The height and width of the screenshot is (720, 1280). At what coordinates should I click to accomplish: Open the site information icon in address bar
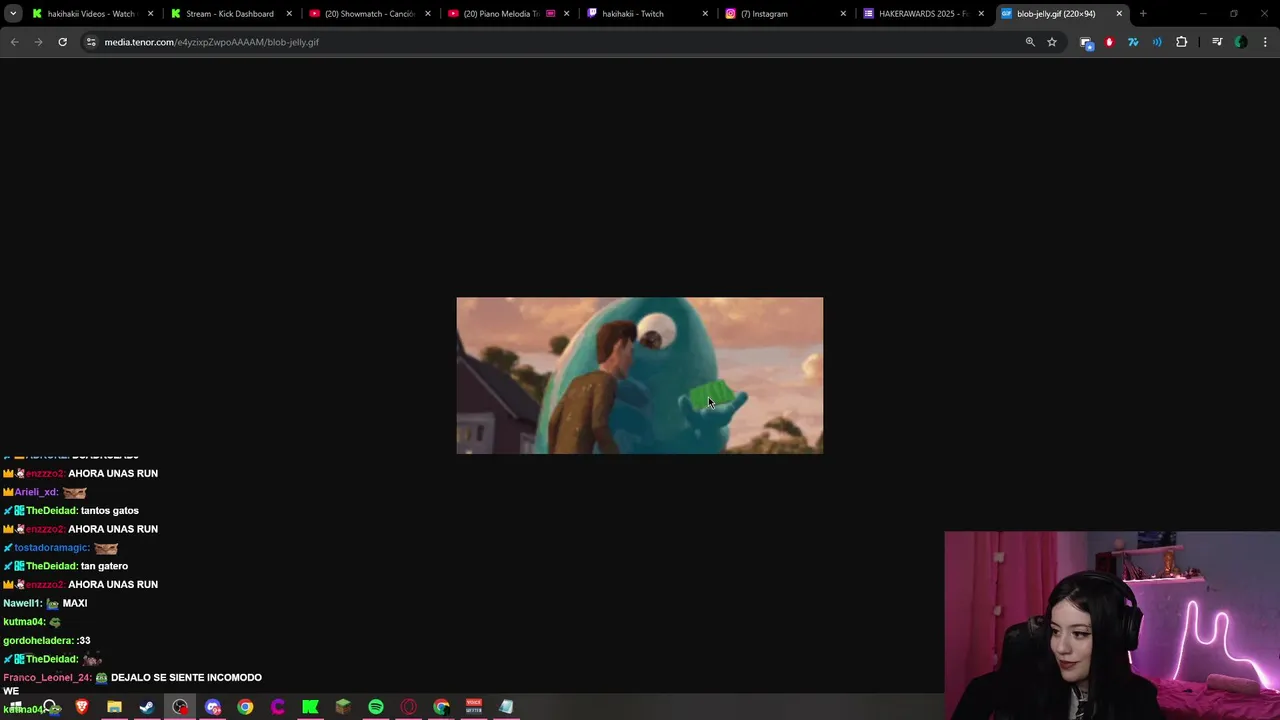pos(91,42)
